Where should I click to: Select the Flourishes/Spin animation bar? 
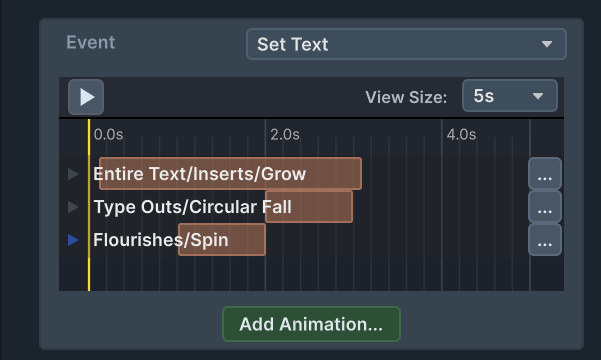coord(222,240)
